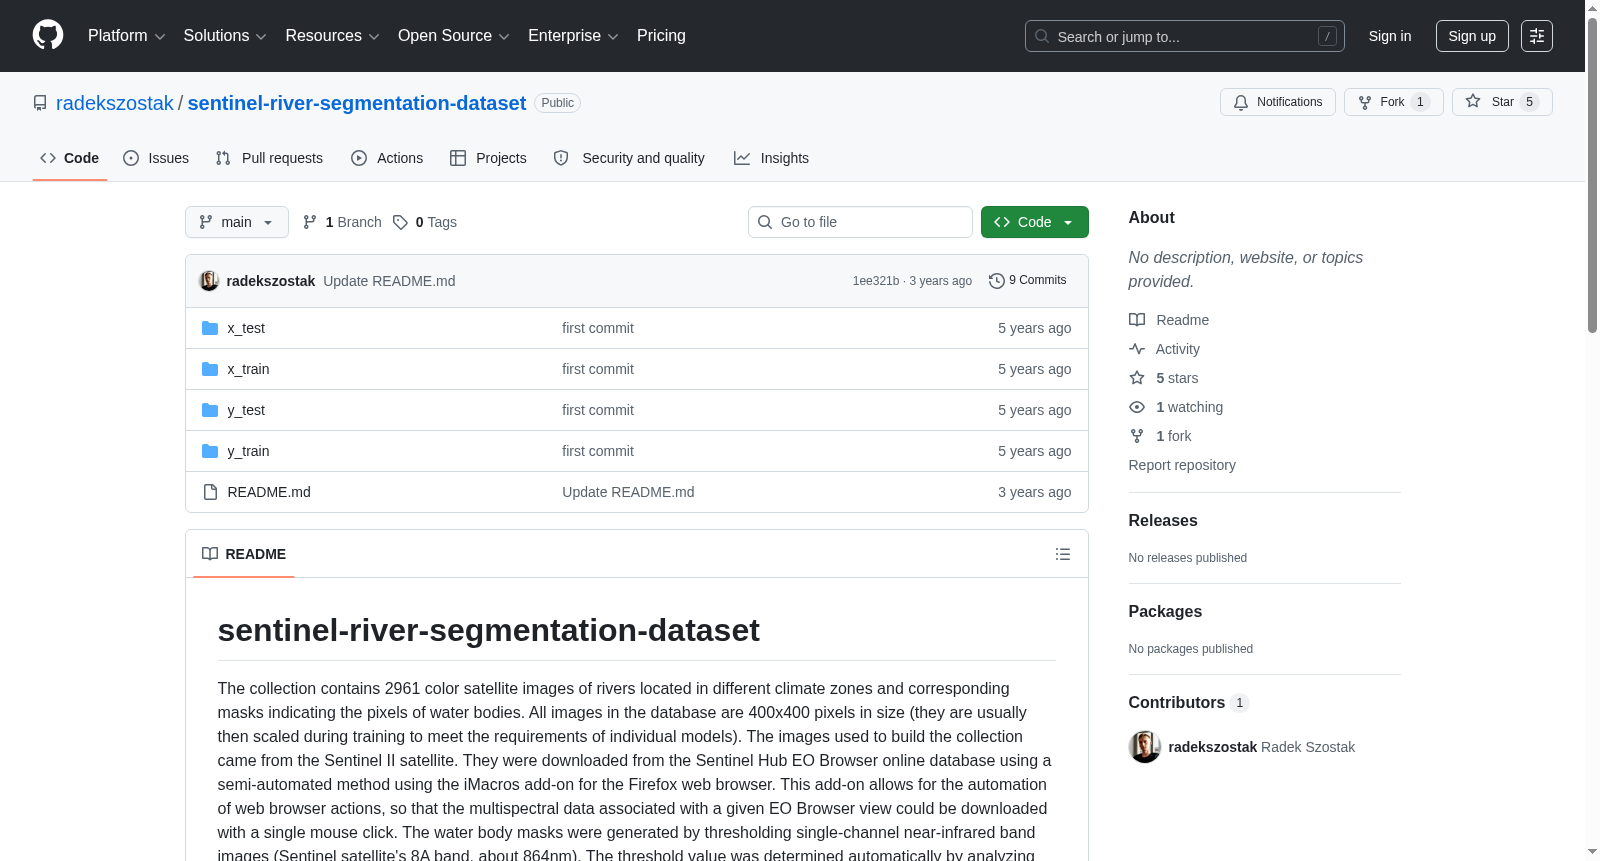Open the README.md file name

[x=269, y=492]
